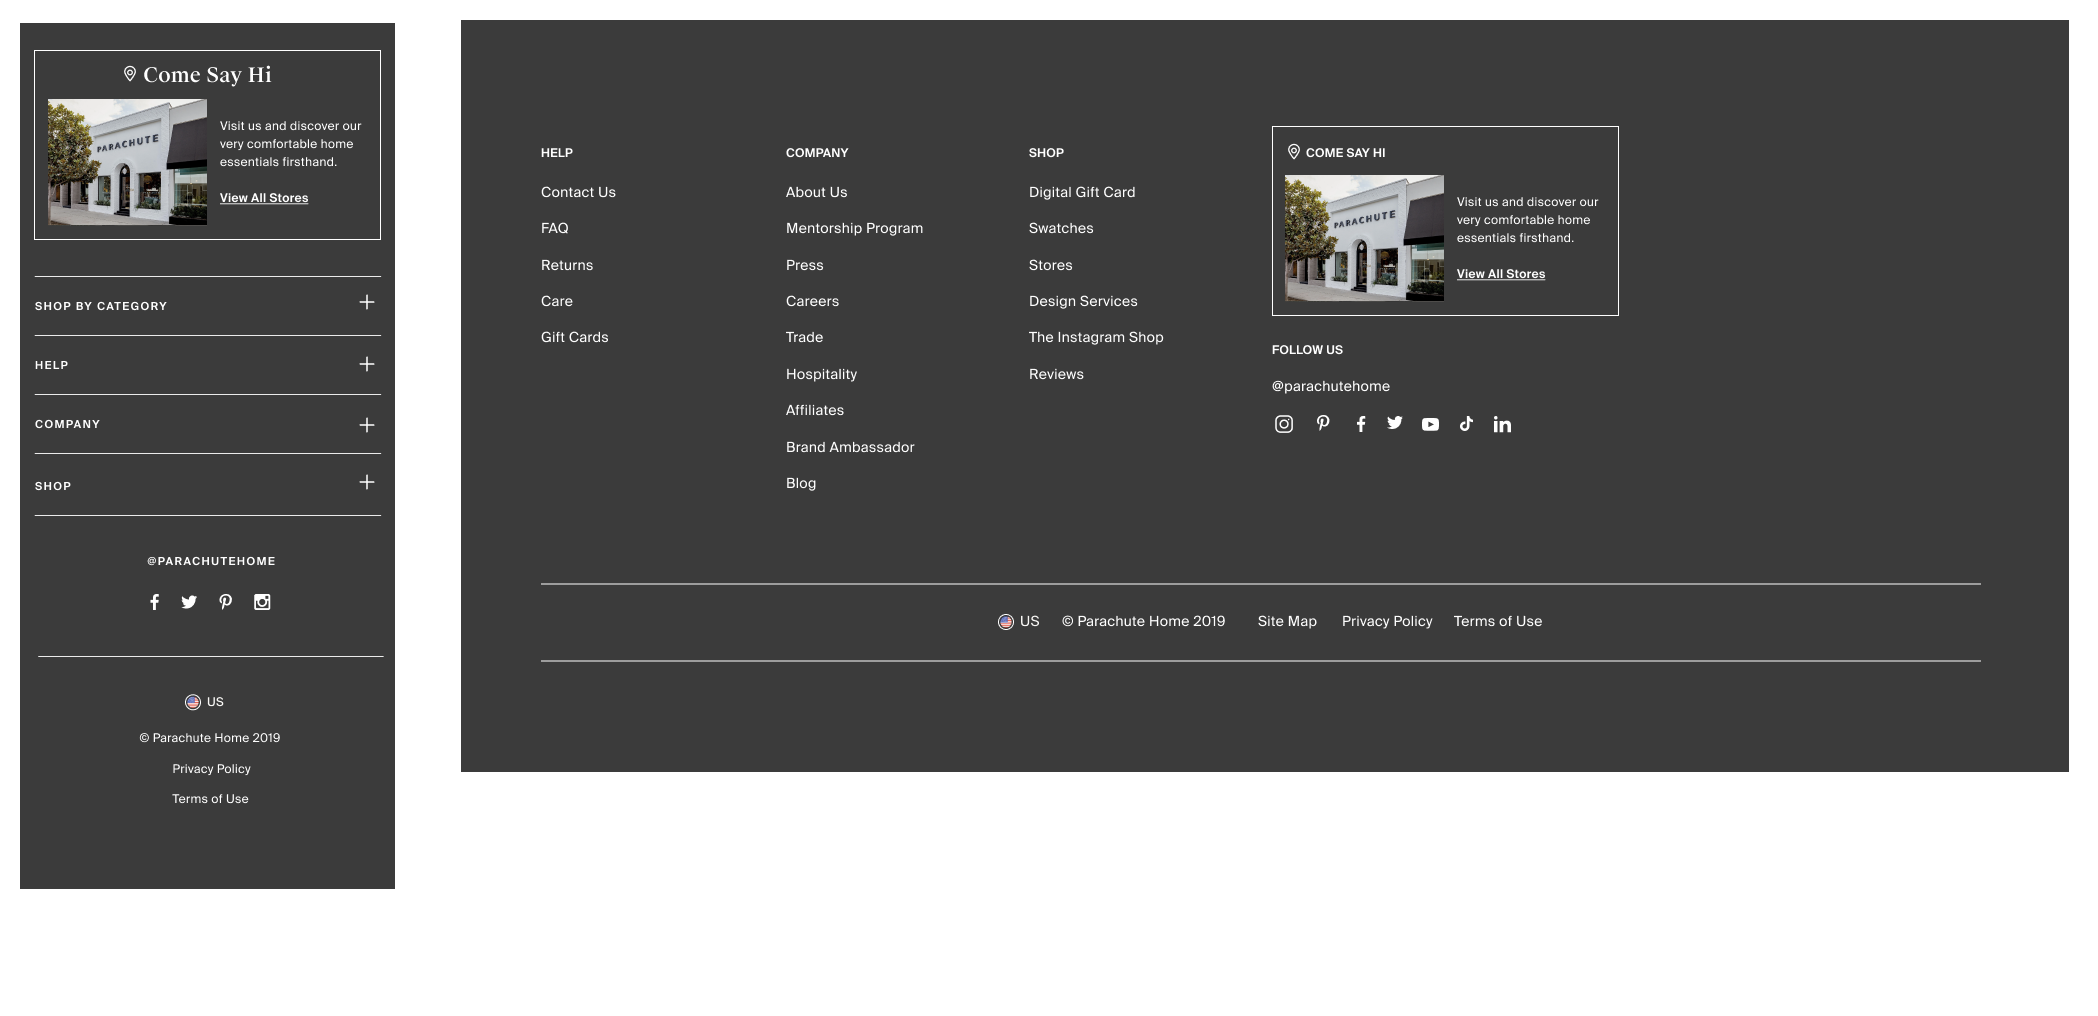Click US flag icon in mobile footer
The width and height of the screenshot is (2098, 1016).
pyautogui.click(x=193, y=702)
